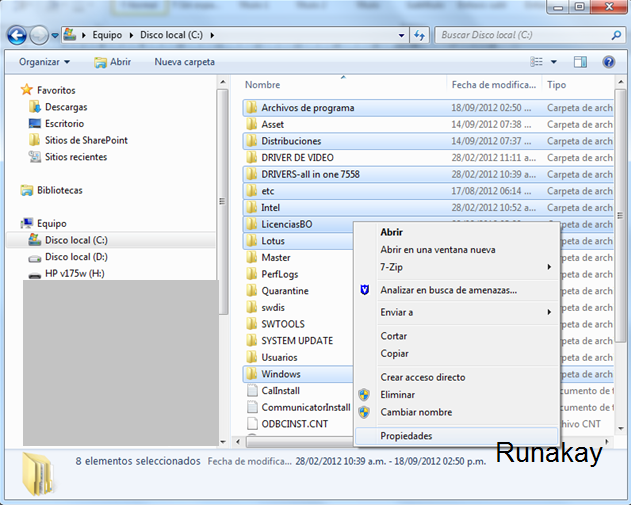This screenshot has width=631, height=505.
Task: Click DRIVERS-all in one 7558 folder icon
Action: [x=252, y=174]
